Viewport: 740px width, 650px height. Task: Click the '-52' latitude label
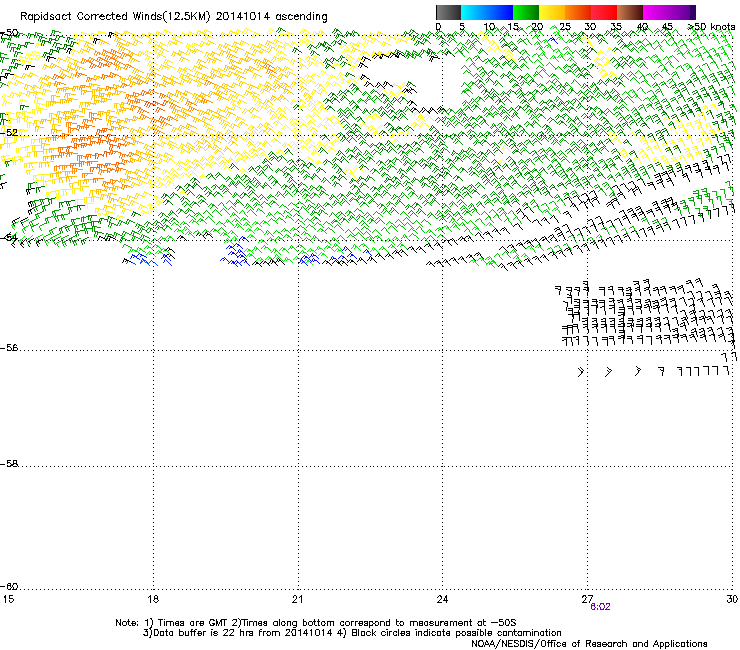click(9, 133)
